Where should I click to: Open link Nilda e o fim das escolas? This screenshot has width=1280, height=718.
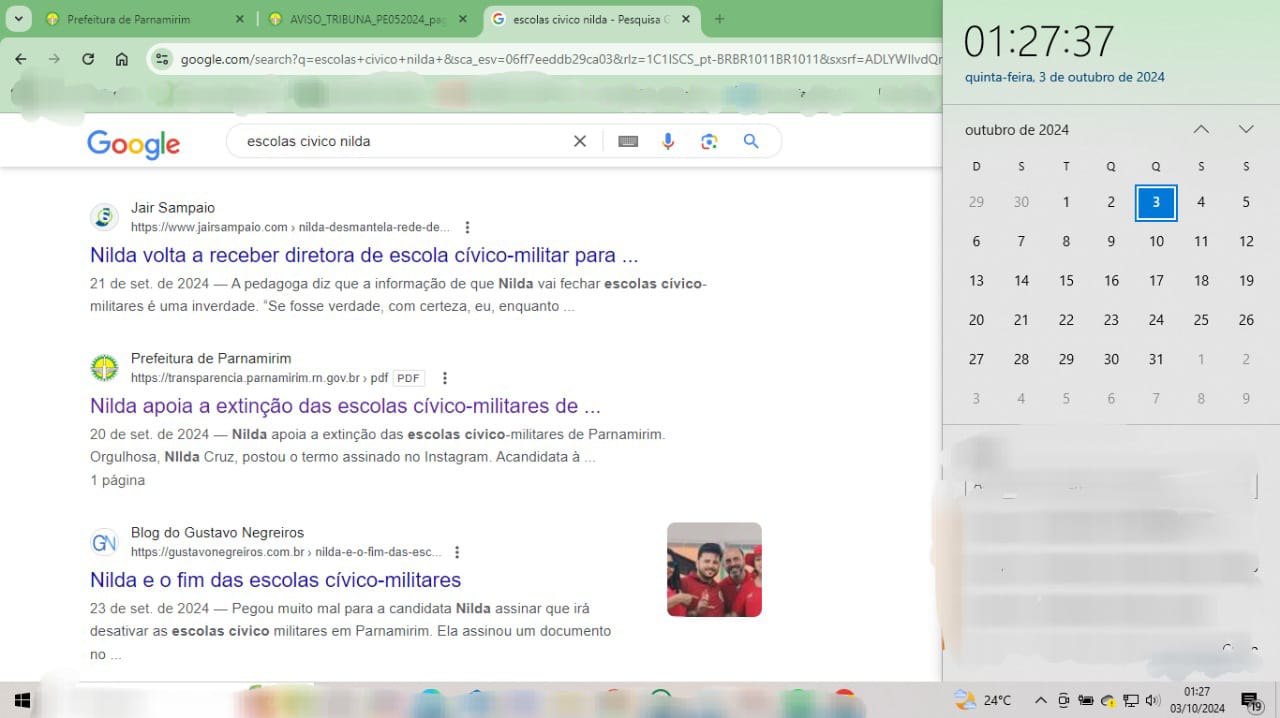pyautogui.click(x=275, y=580)
